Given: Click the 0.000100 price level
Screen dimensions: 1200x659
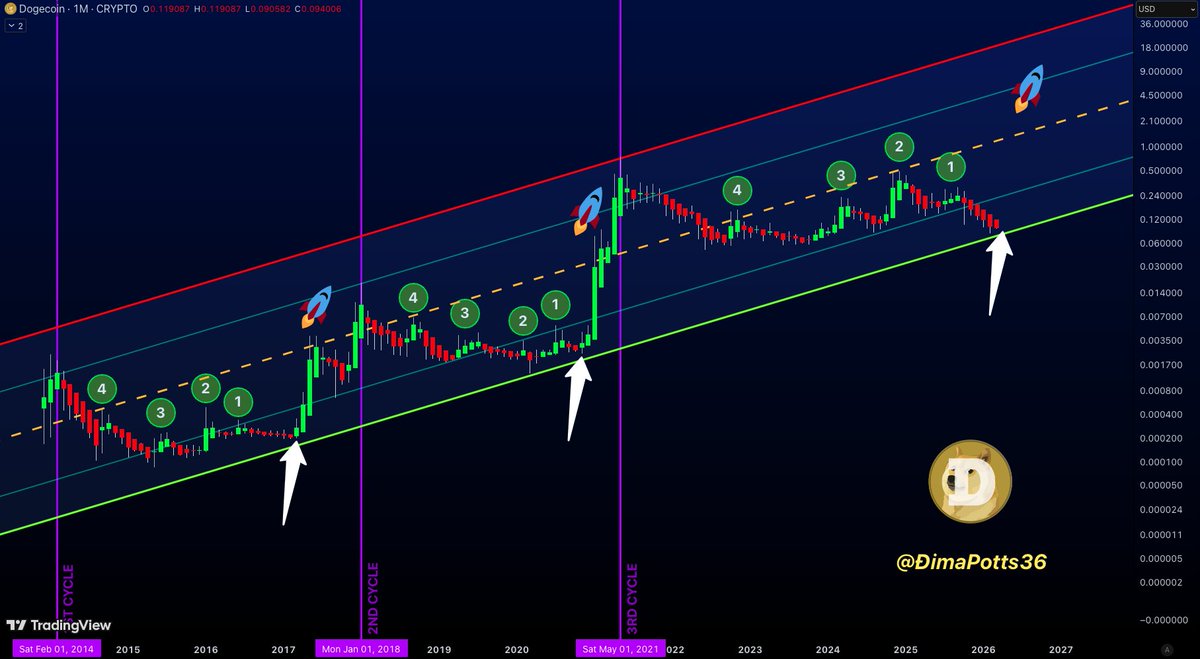Looking at the screenshot, I should [x=1162, y=462].
